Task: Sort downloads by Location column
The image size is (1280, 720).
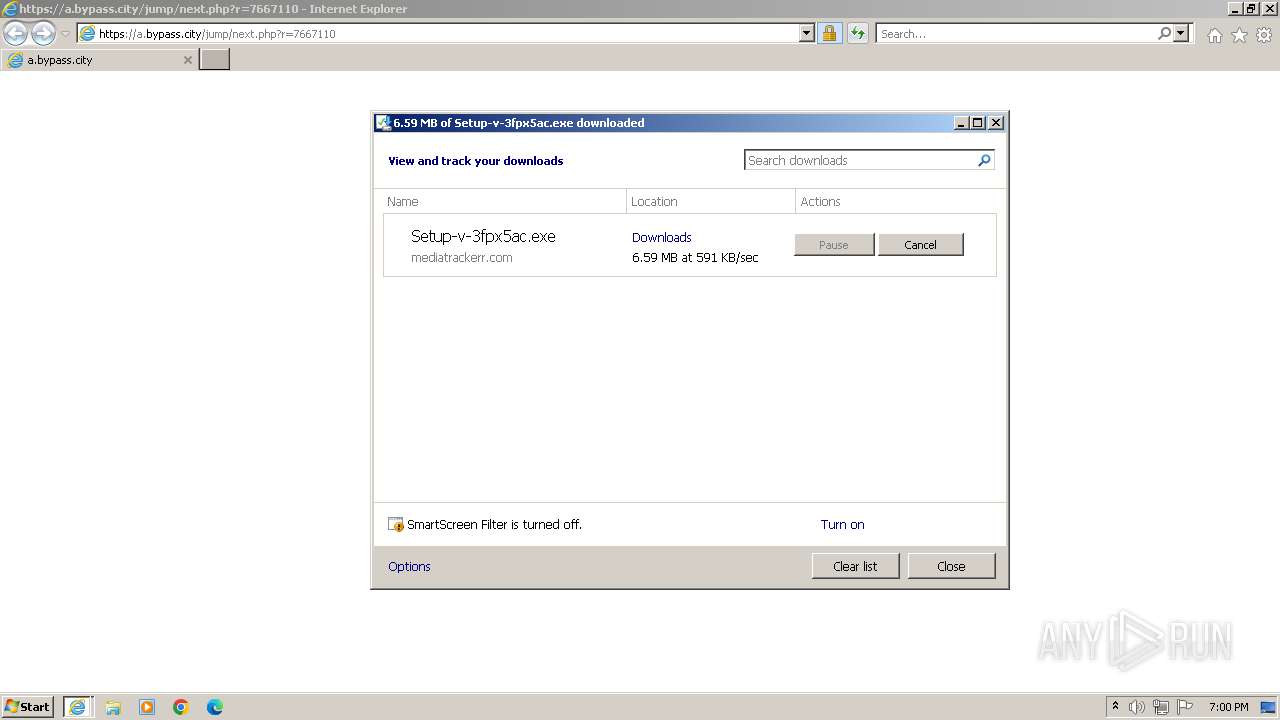Action: coord(712,201)
